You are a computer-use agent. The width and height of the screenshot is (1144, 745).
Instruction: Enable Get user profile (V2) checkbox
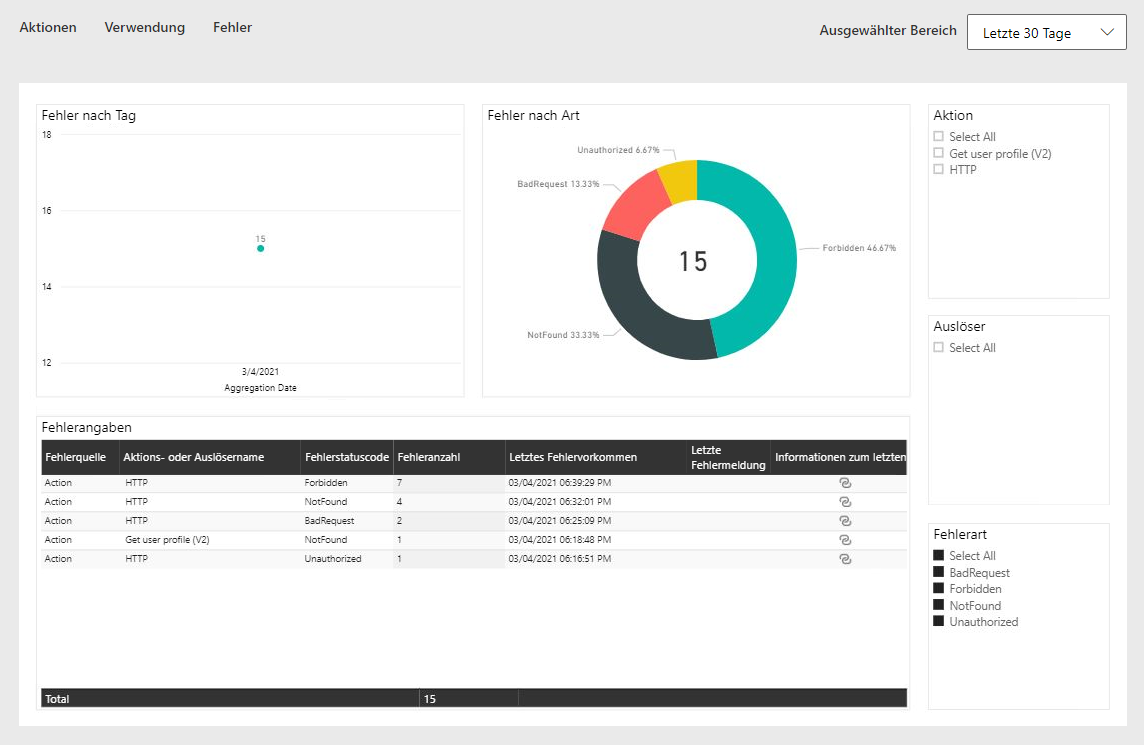938,153
